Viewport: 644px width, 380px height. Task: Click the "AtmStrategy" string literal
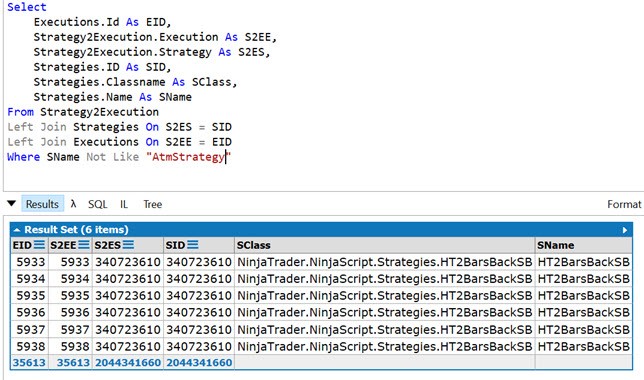(189, 157)
